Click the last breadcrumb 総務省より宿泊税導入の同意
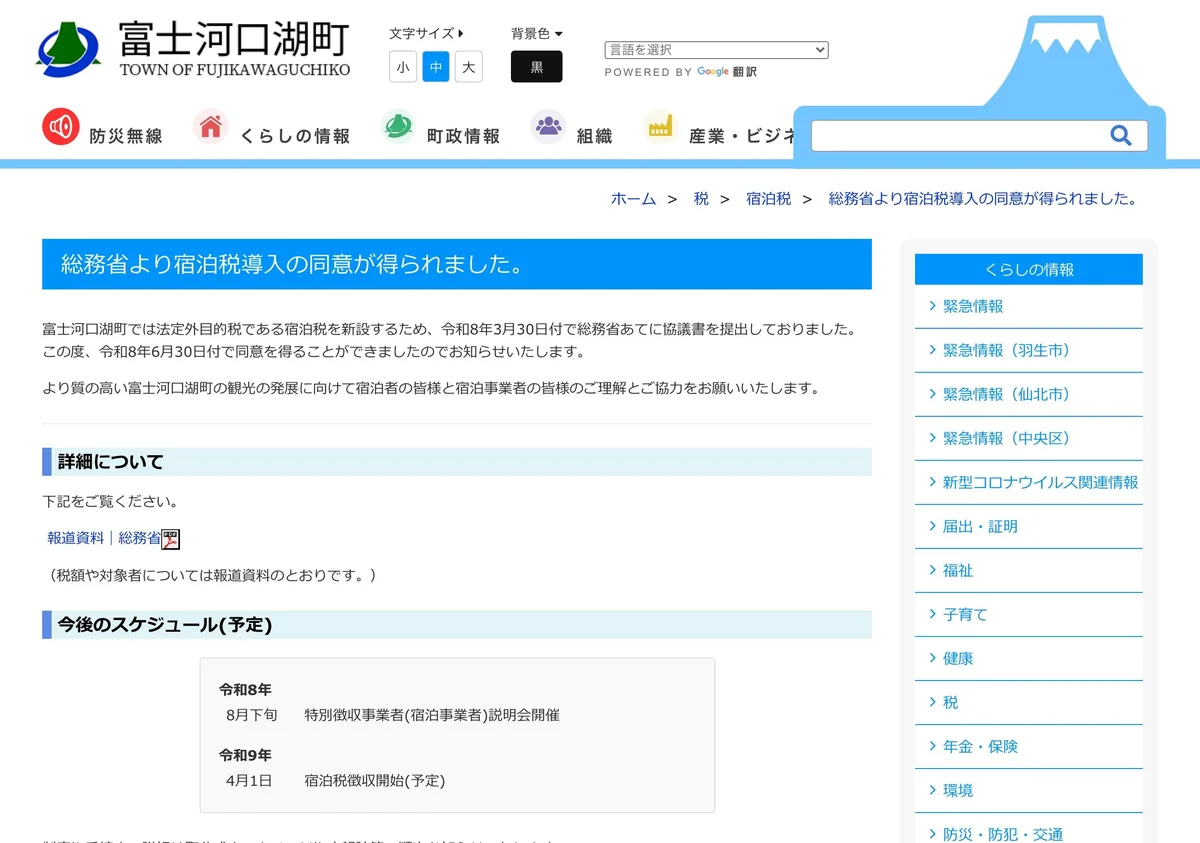Screen dimensions: 1200x843 coord(983,199)
